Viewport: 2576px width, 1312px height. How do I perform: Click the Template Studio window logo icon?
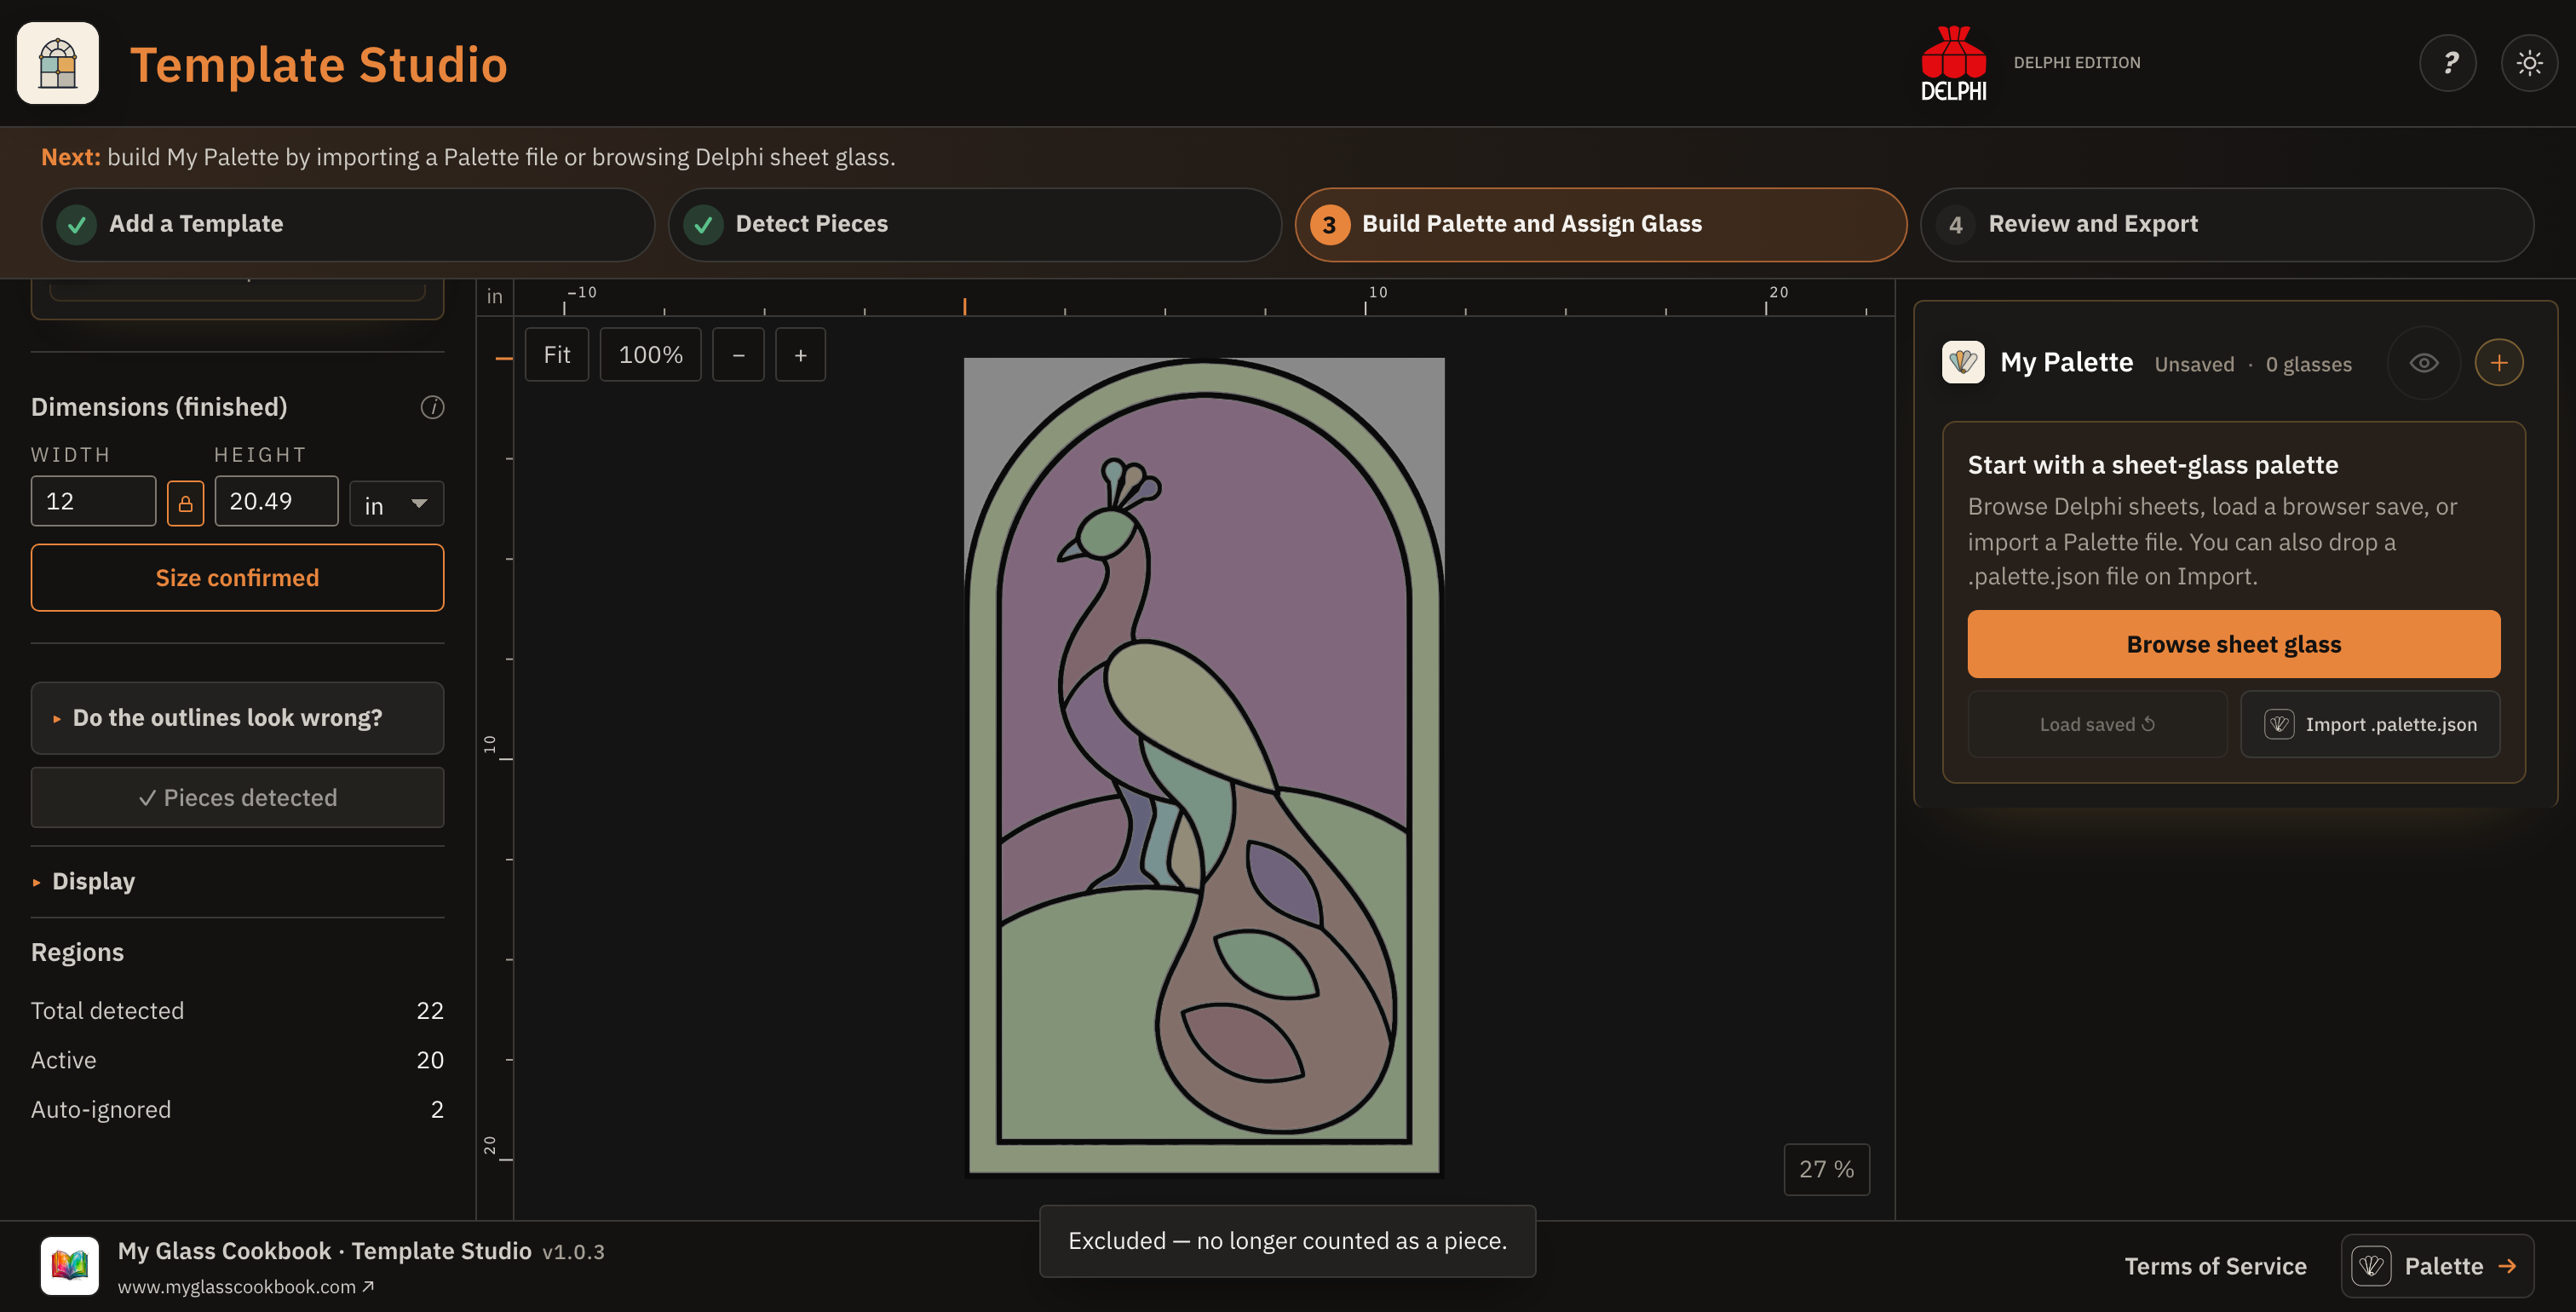pyautogui.click(x=58, y=63)
